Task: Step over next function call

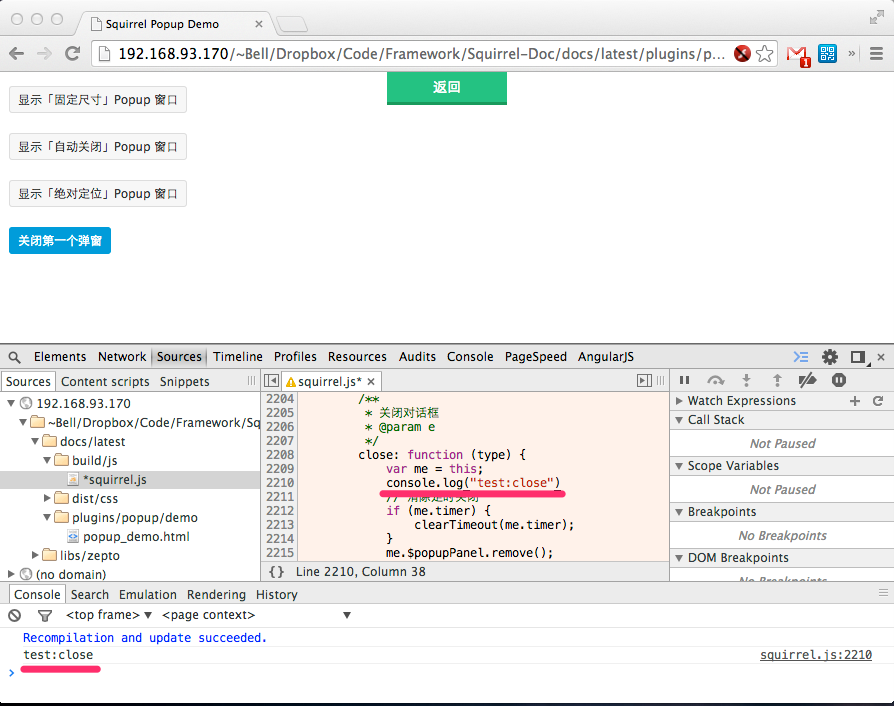Action: [x=716, y=380]
